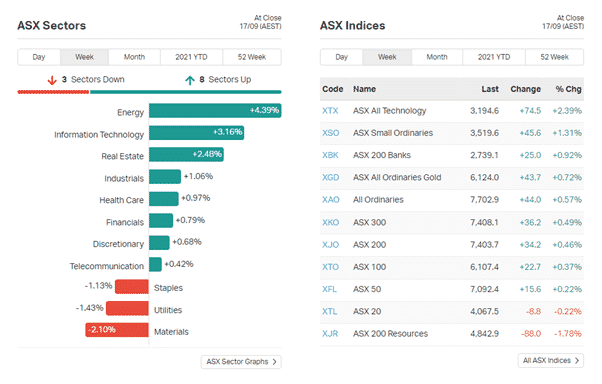Viewport: 602px width, 384px height.
Task: Open the Month tab in ASX Indices
Action: (x=437, y=57)
